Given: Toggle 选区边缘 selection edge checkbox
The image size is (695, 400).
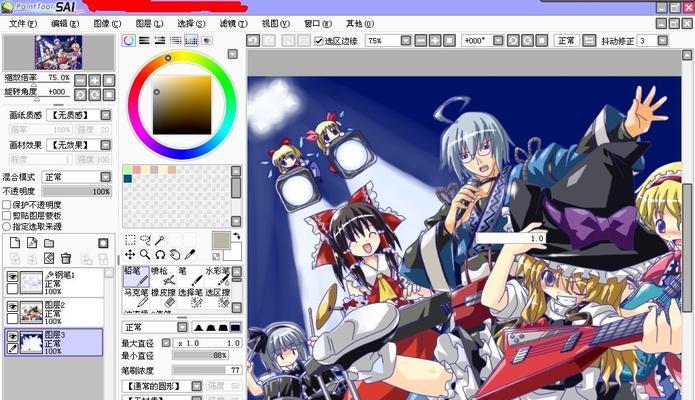Looking at the screenshot, I should tap(318, 41).
